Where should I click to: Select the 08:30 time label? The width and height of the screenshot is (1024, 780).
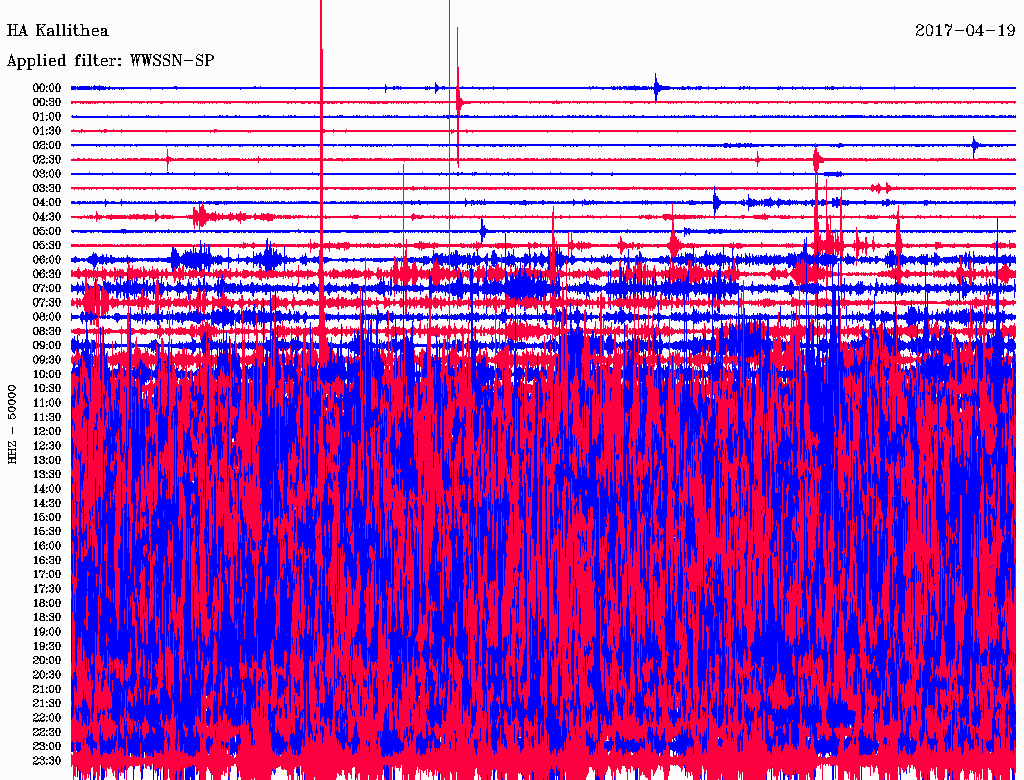click(x=47, y=331)
